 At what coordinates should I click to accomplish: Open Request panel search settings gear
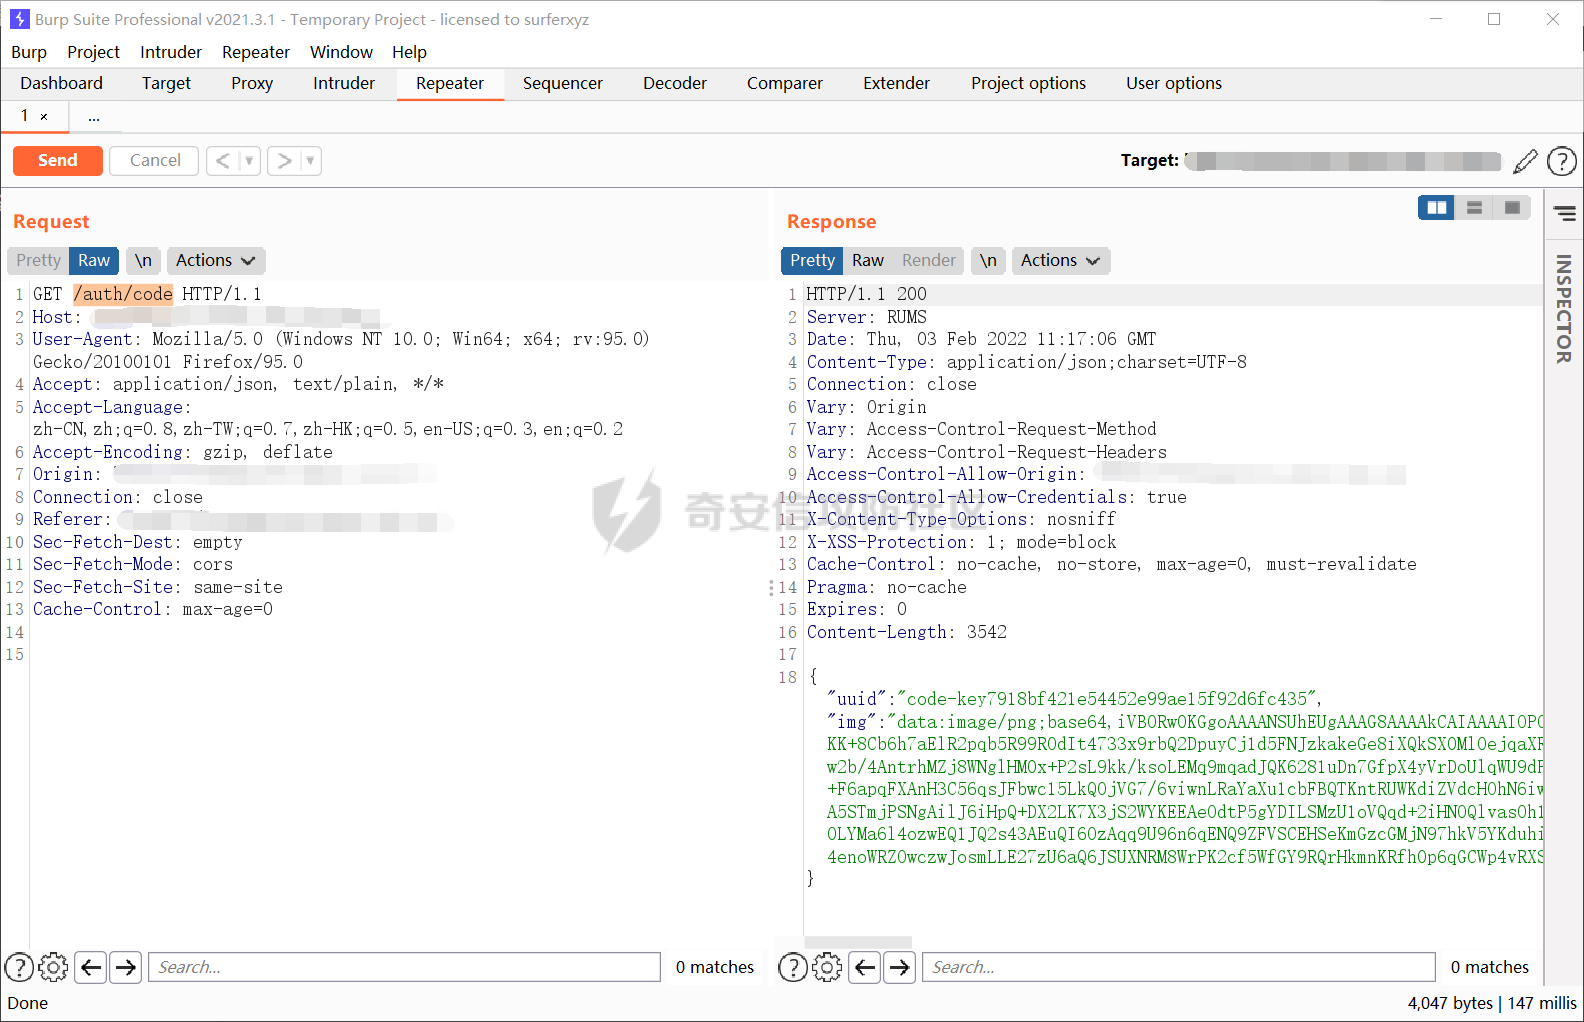point(53,967)
